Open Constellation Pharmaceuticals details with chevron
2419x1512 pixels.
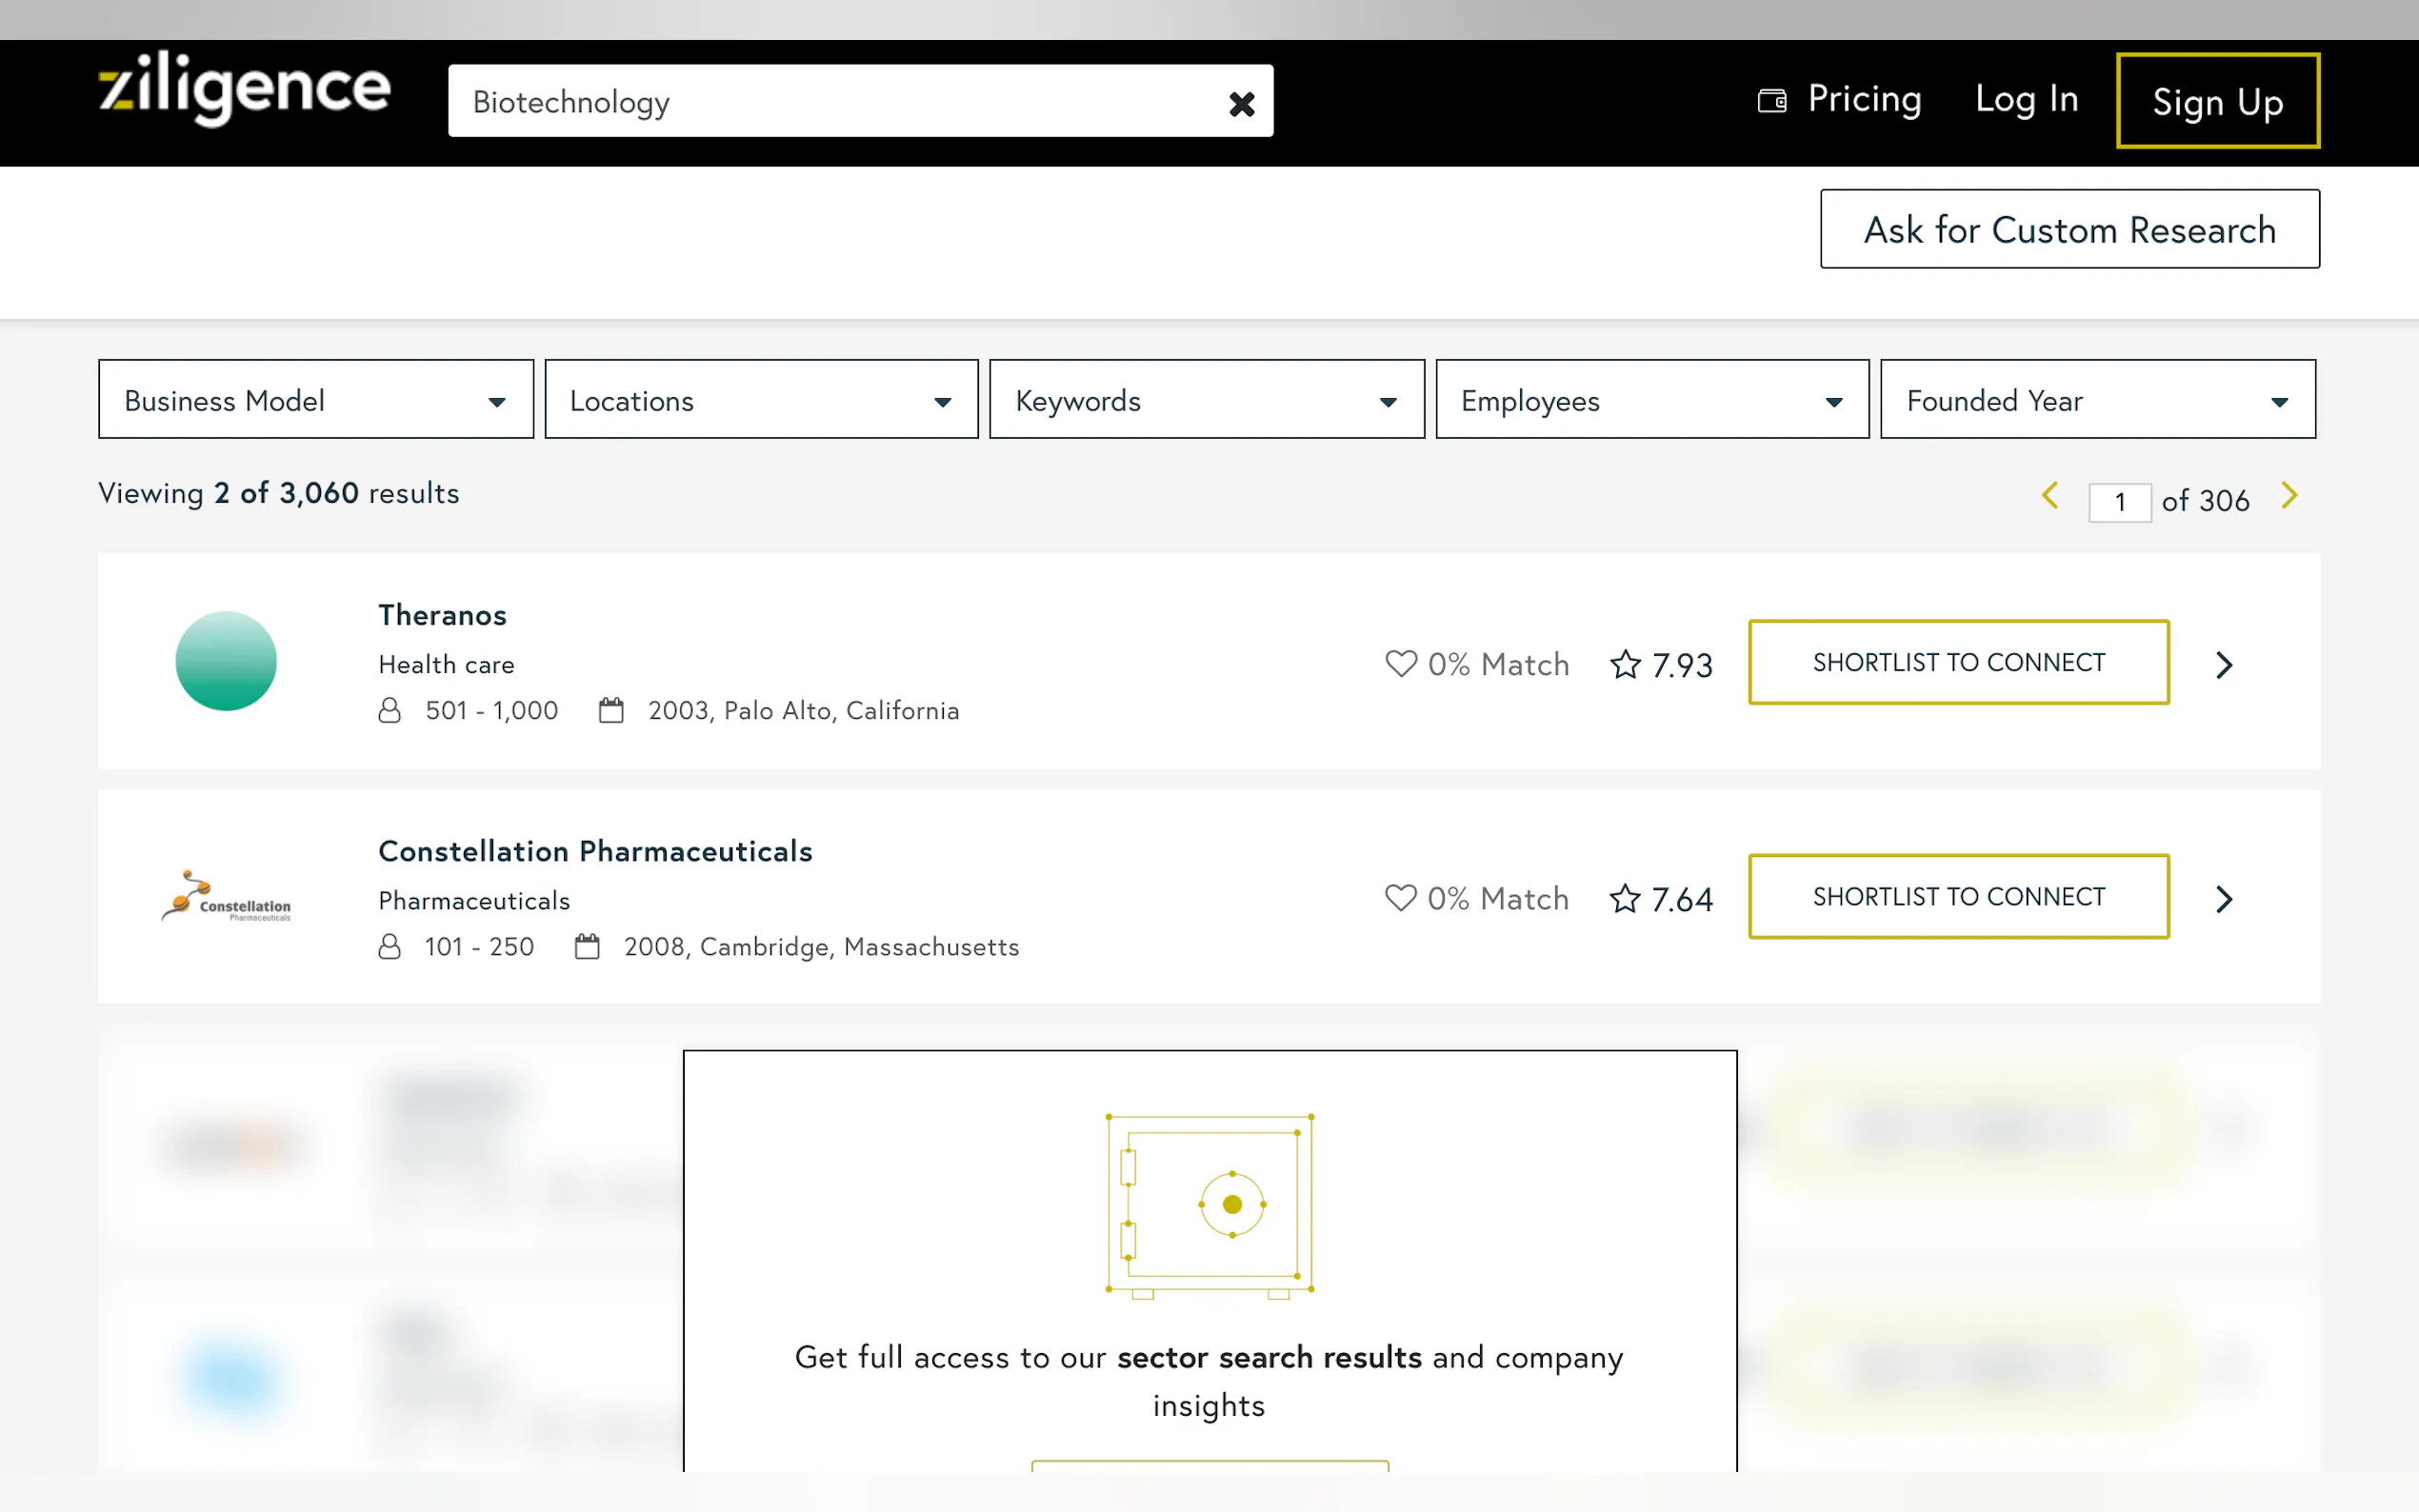2223,899
